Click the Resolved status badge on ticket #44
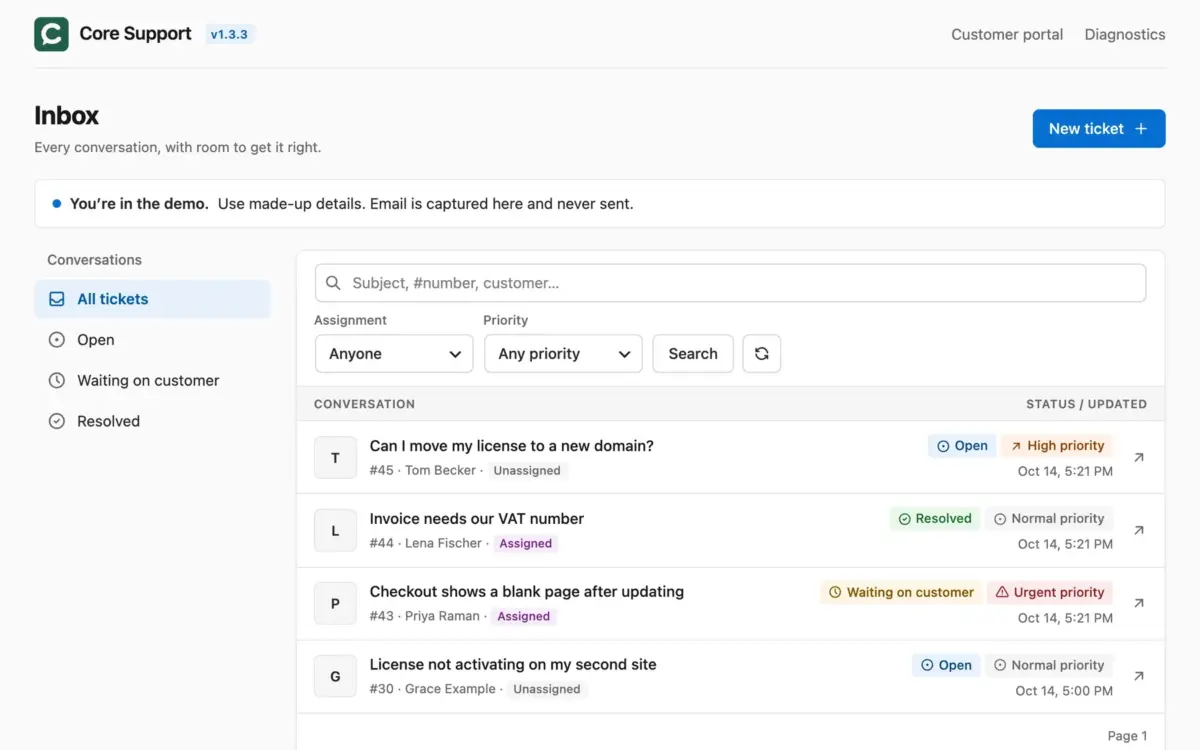This screenshot has width=1200, height=750. click(935, 519)
